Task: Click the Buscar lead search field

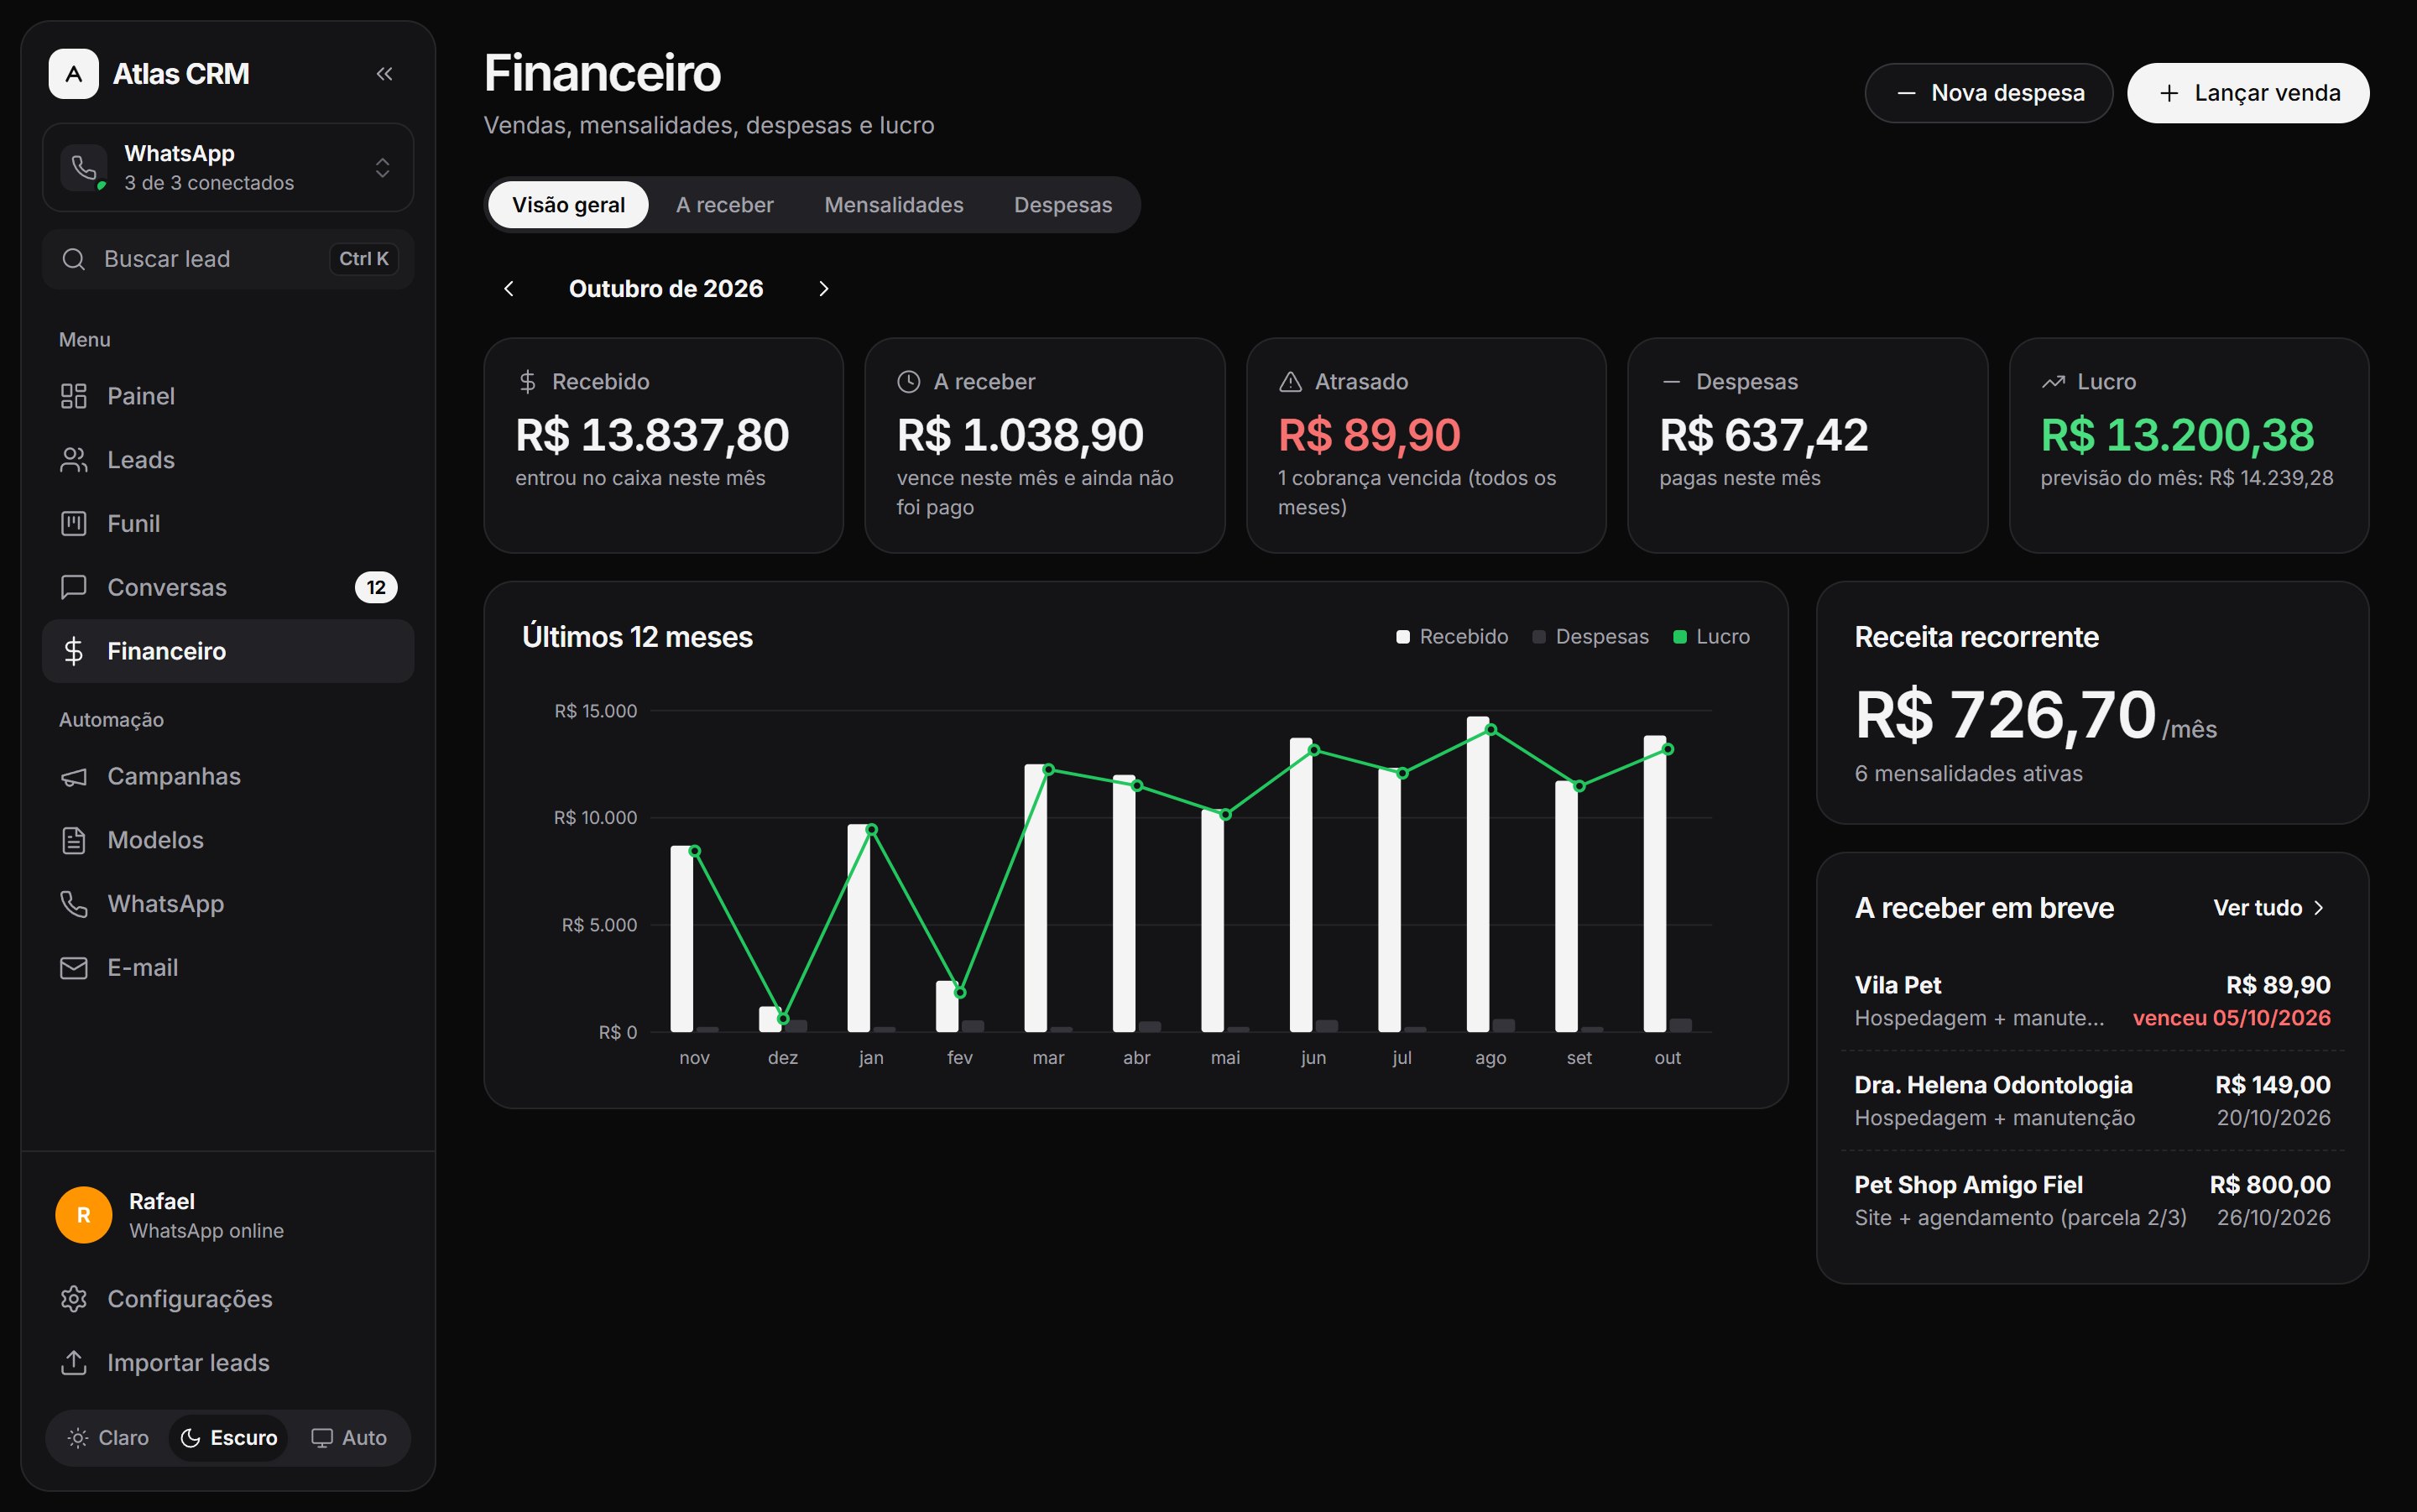Action: coord(228,259)
